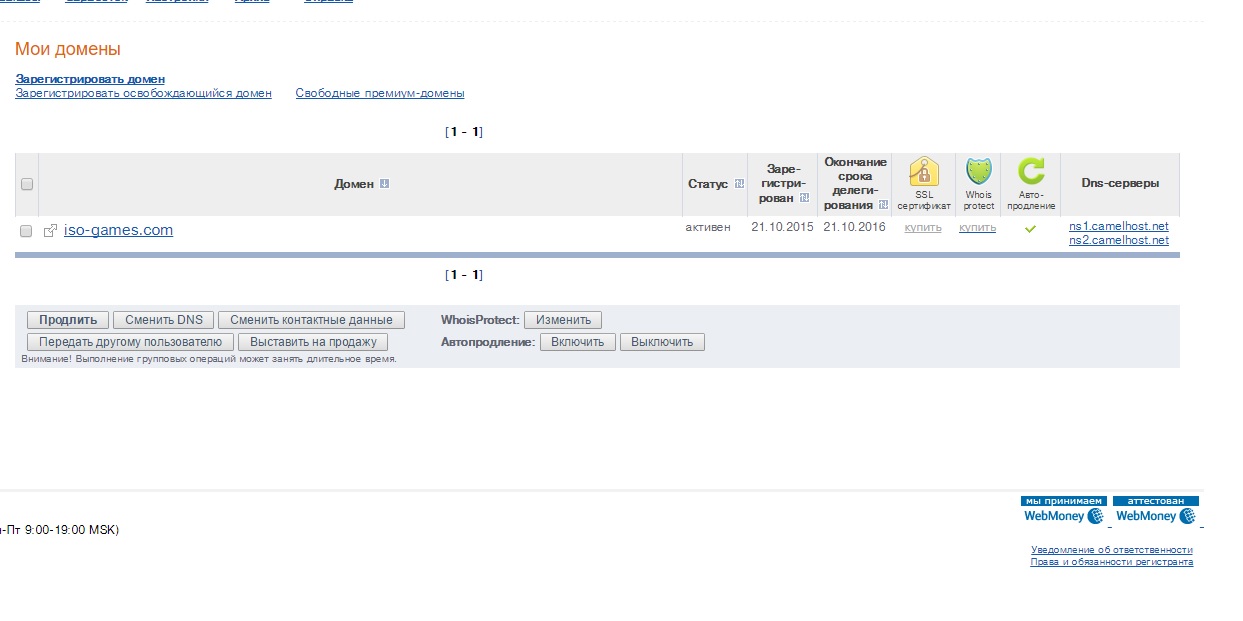
Task: Click the Whois protect shield icon
Action: [x=978, y=172]
